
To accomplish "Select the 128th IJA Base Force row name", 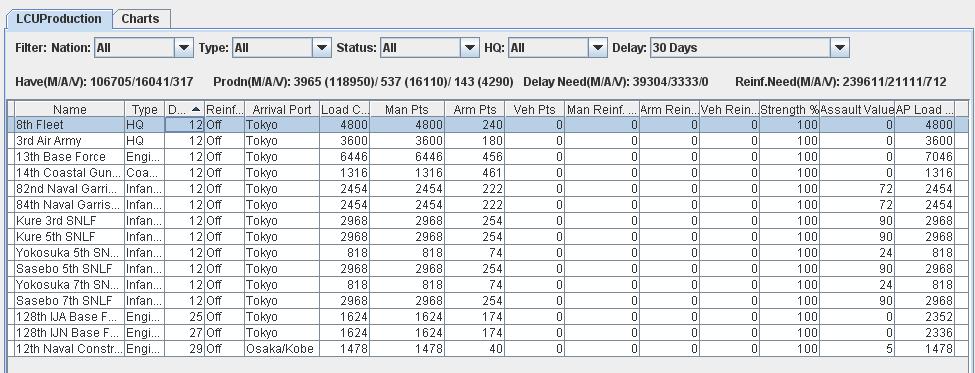I will pyautogui.click(x=70, y=316).
